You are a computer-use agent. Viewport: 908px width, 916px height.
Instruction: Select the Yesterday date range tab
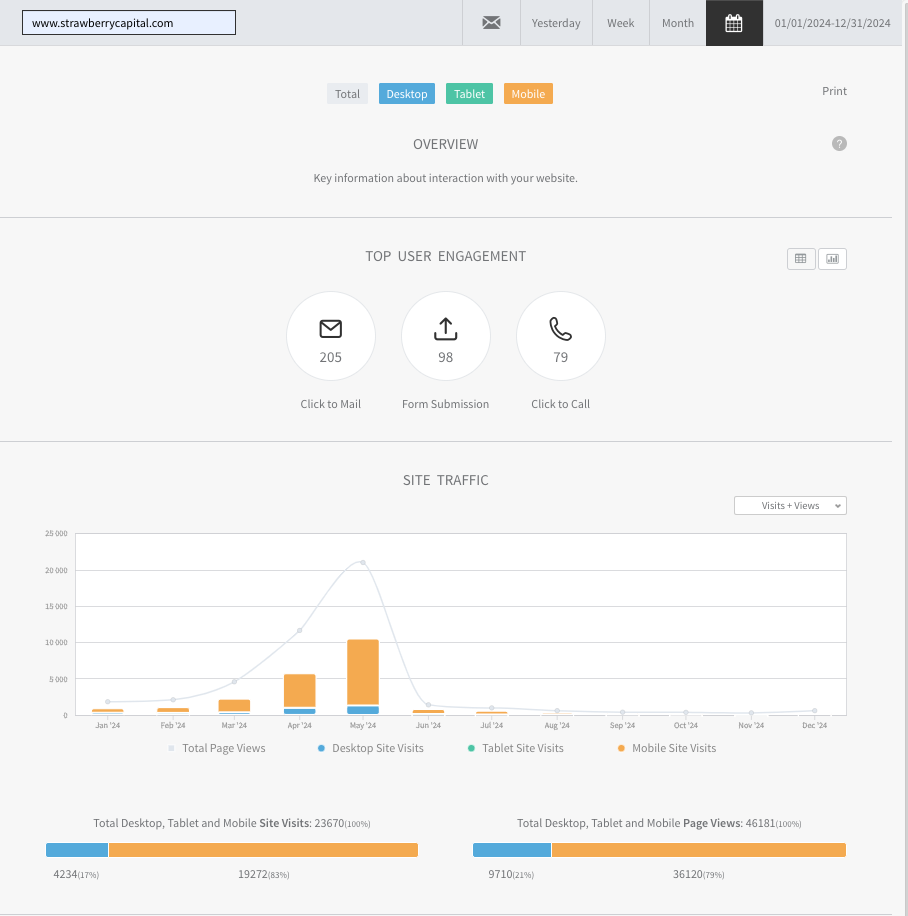[x=556, y=23]
